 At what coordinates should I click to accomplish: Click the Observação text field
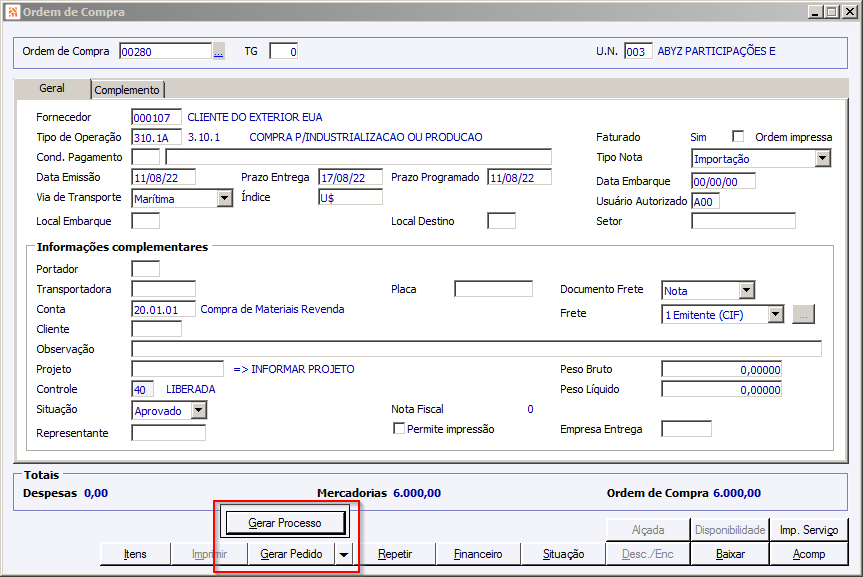click(476, 349)
